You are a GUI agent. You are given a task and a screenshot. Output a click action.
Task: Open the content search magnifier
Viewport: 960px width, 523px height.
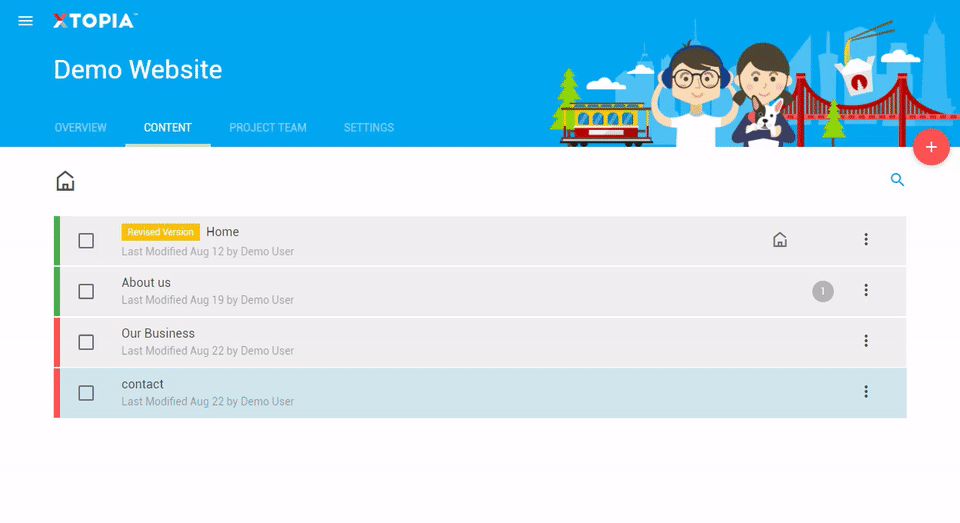click(897, 180)
